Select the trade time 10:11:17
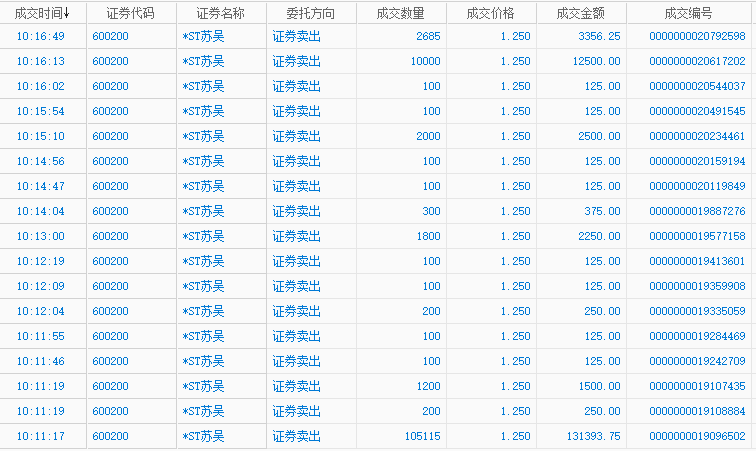The height and width of the screenshot is (451, 756). 40,437
